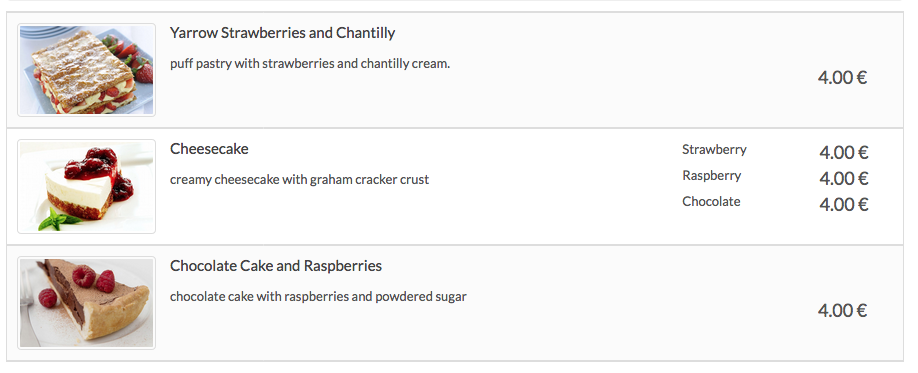
Task: Select the Raspberry cheesecake option
Action: tap(711, 176)
